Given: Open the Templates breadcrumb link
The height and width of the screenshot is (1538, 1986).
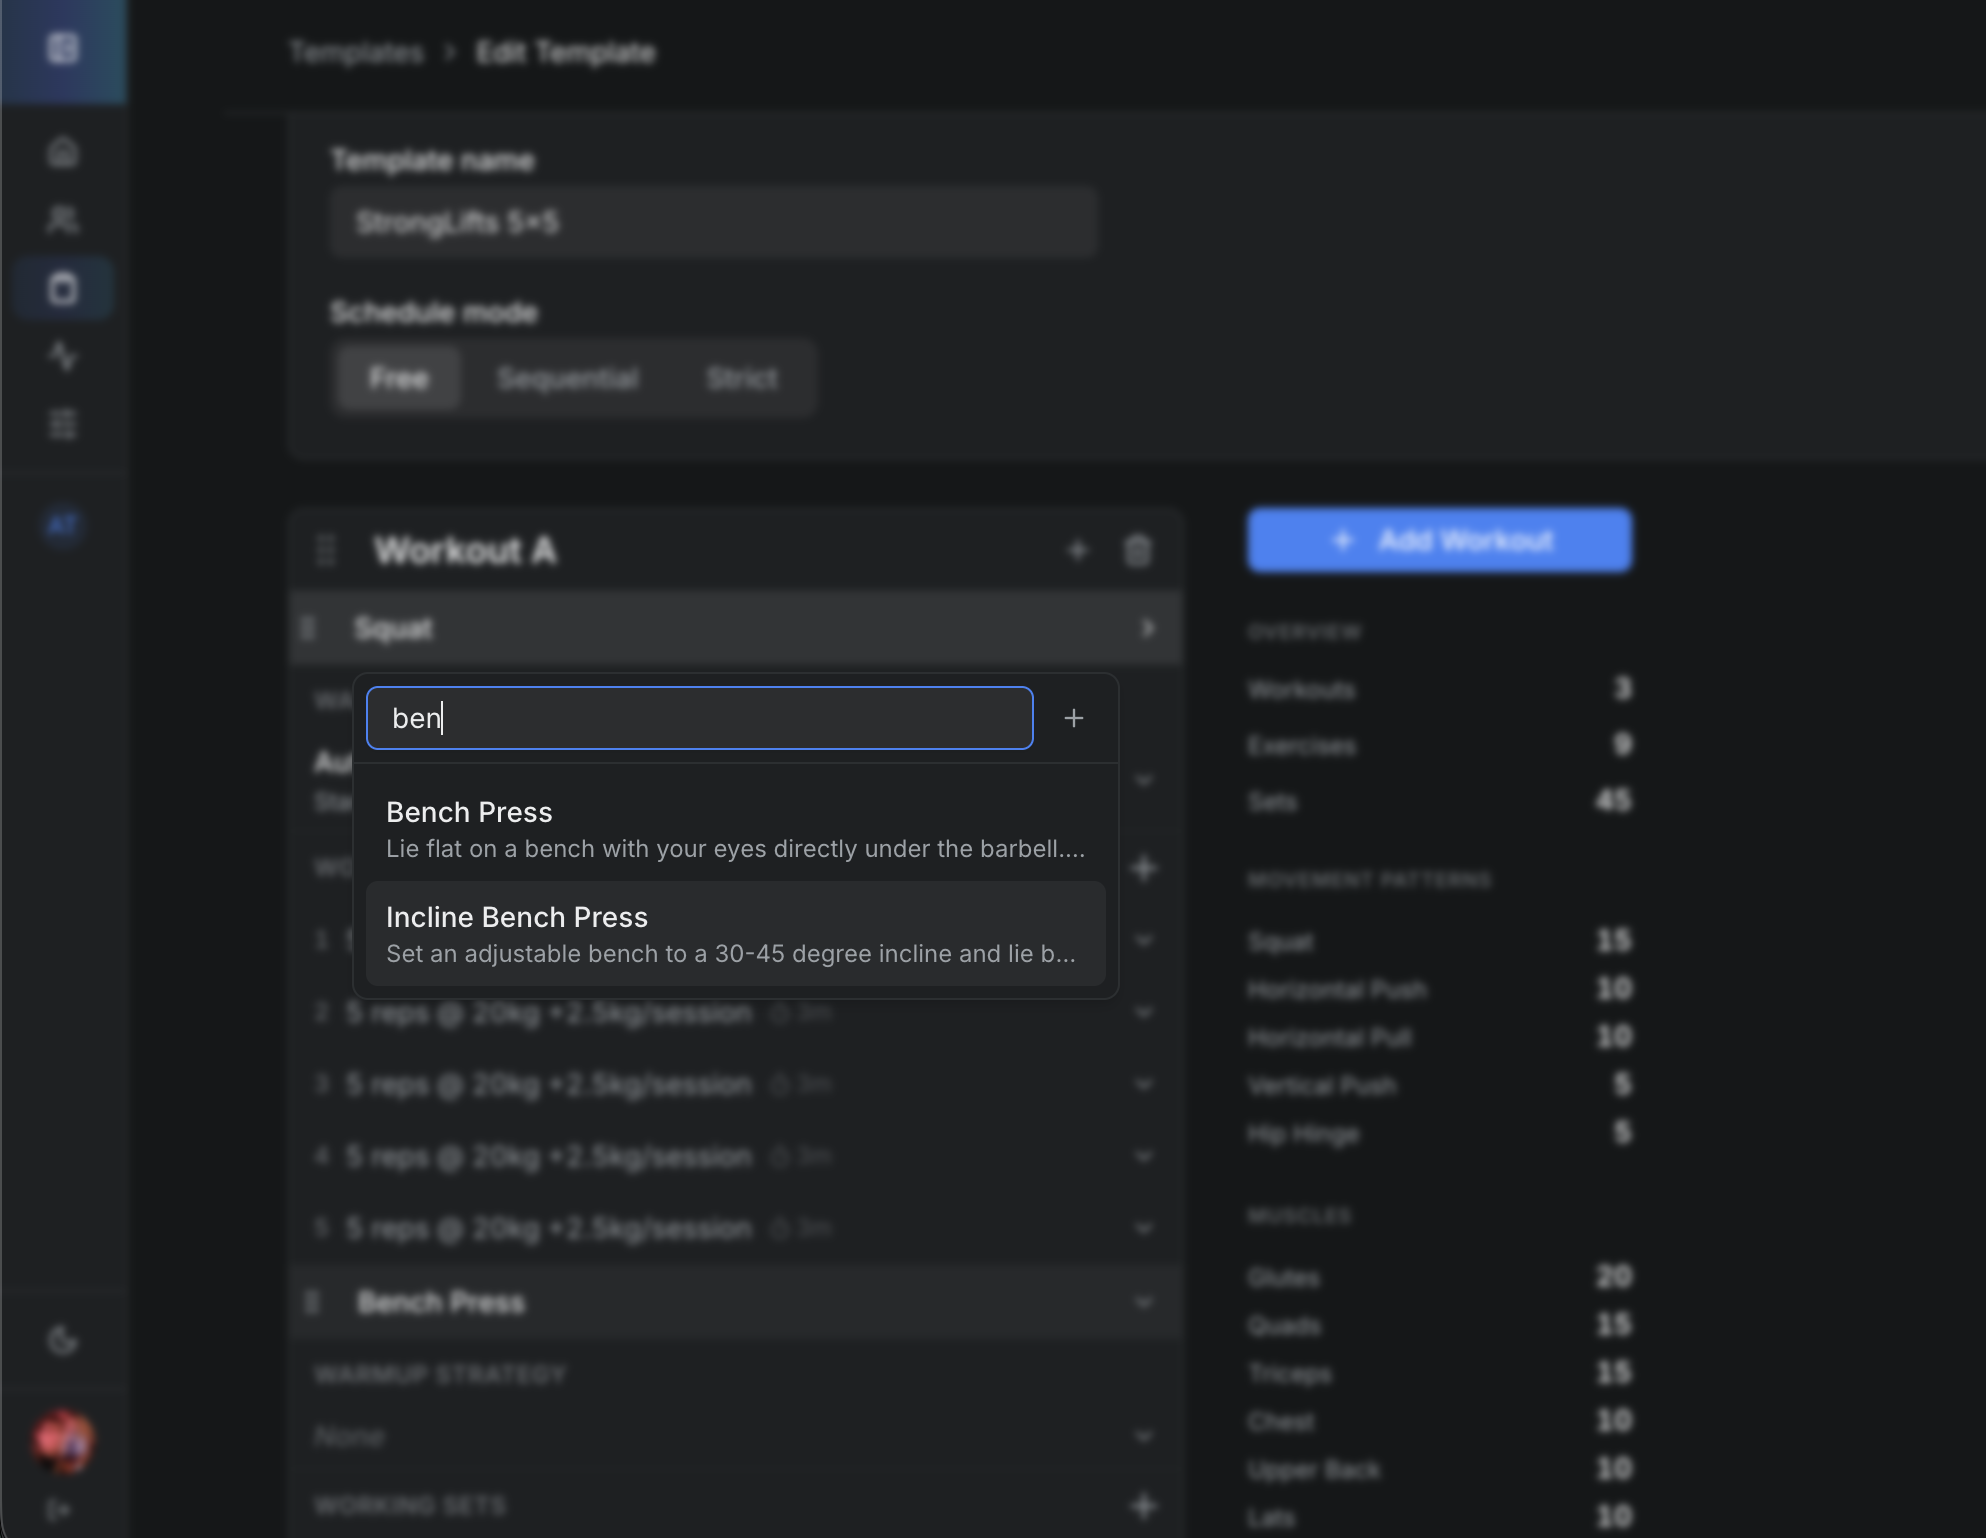Looking at the screenshot, I should point(356,52).
